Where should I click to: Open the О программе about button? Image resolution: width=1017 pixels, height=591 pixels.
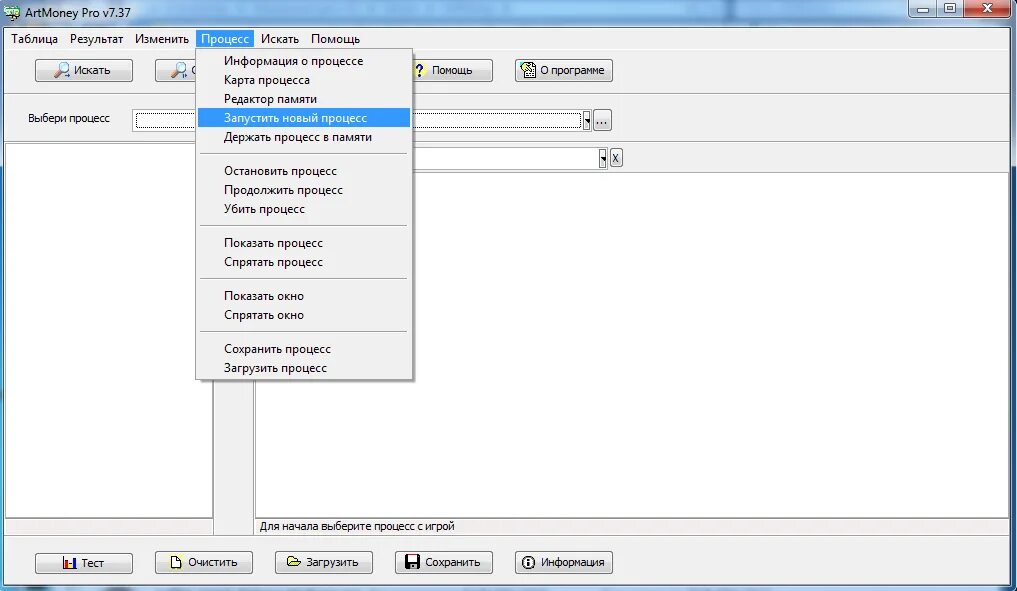[564, 70]
